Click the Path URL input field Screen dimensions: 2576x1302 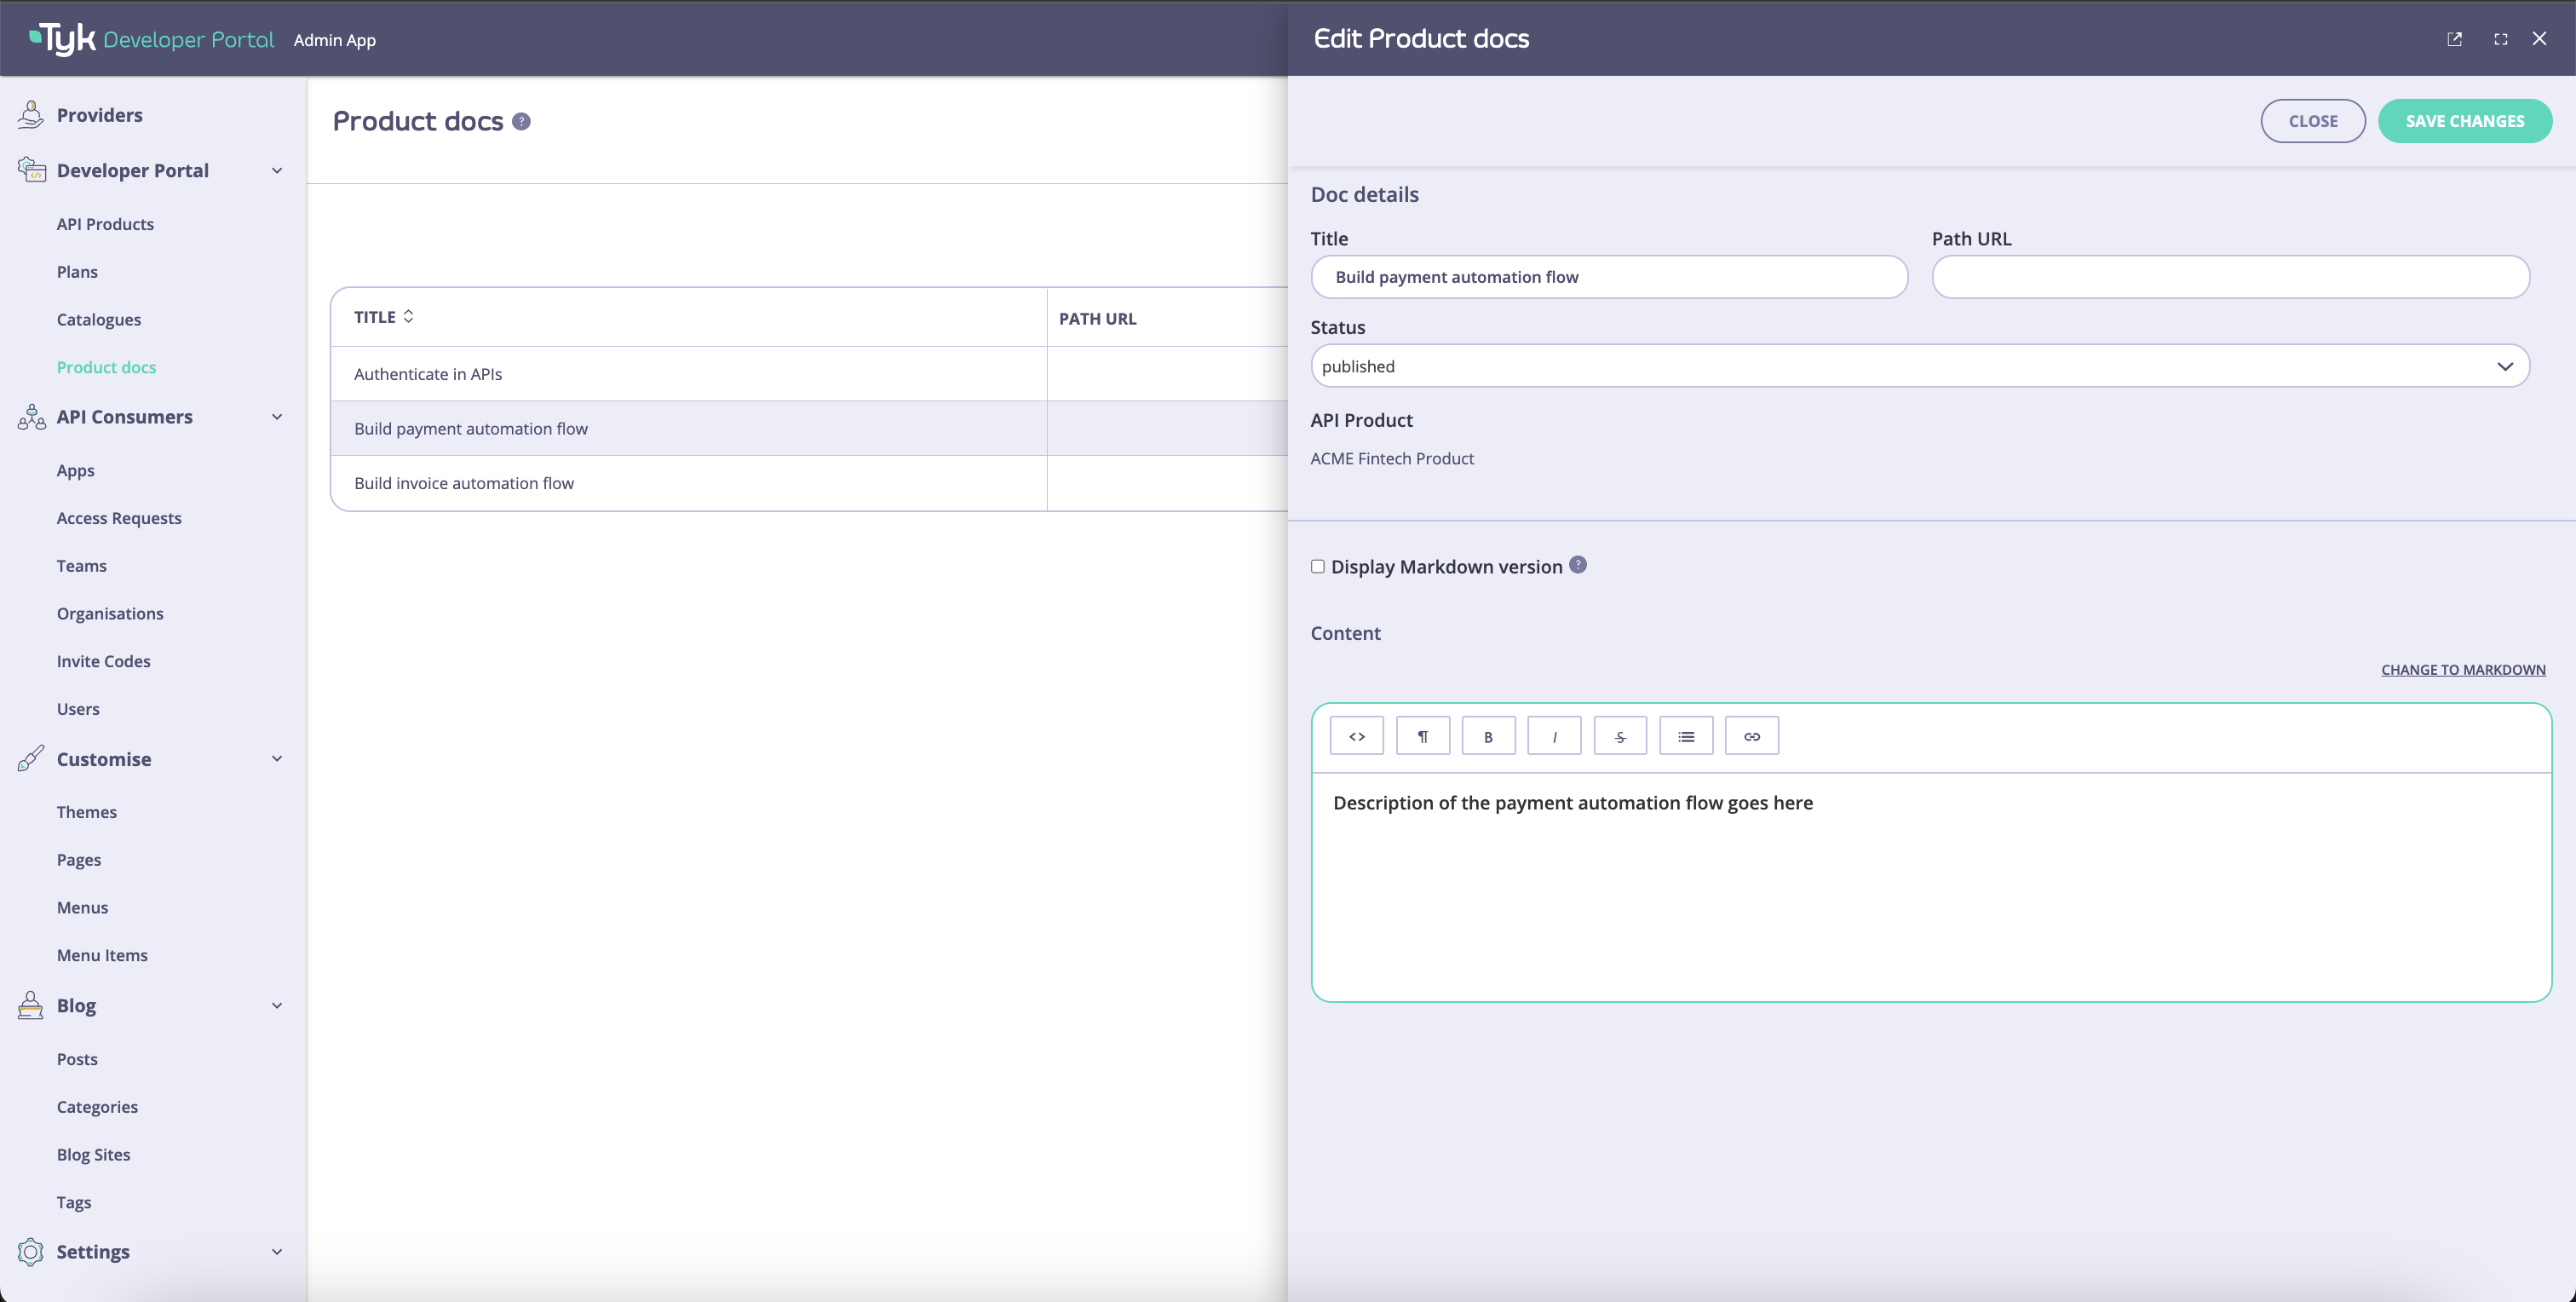[2230, 277]
